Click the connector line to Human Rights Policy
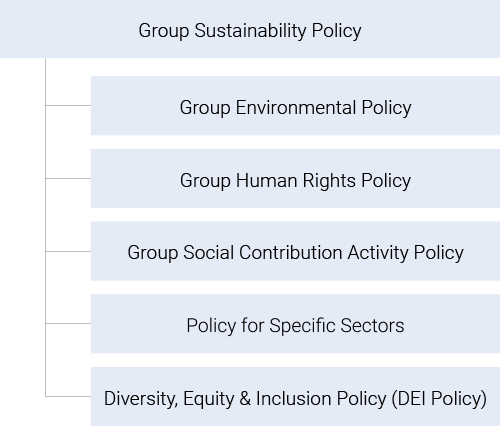Image resolution: width=500 pixels, height=426 pixels. point(68,178)
